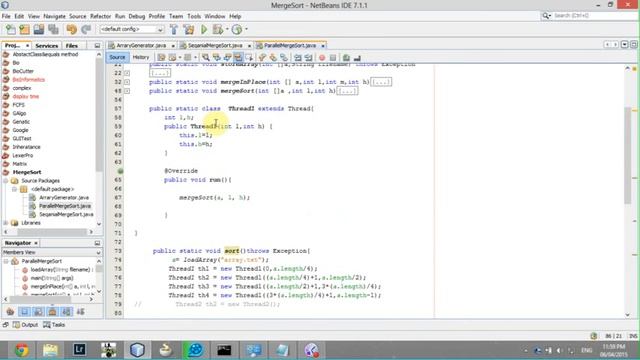This screenshot has width=640, height=360.
Task: Click the Next Bookmark icon
Action: point(273,58)
